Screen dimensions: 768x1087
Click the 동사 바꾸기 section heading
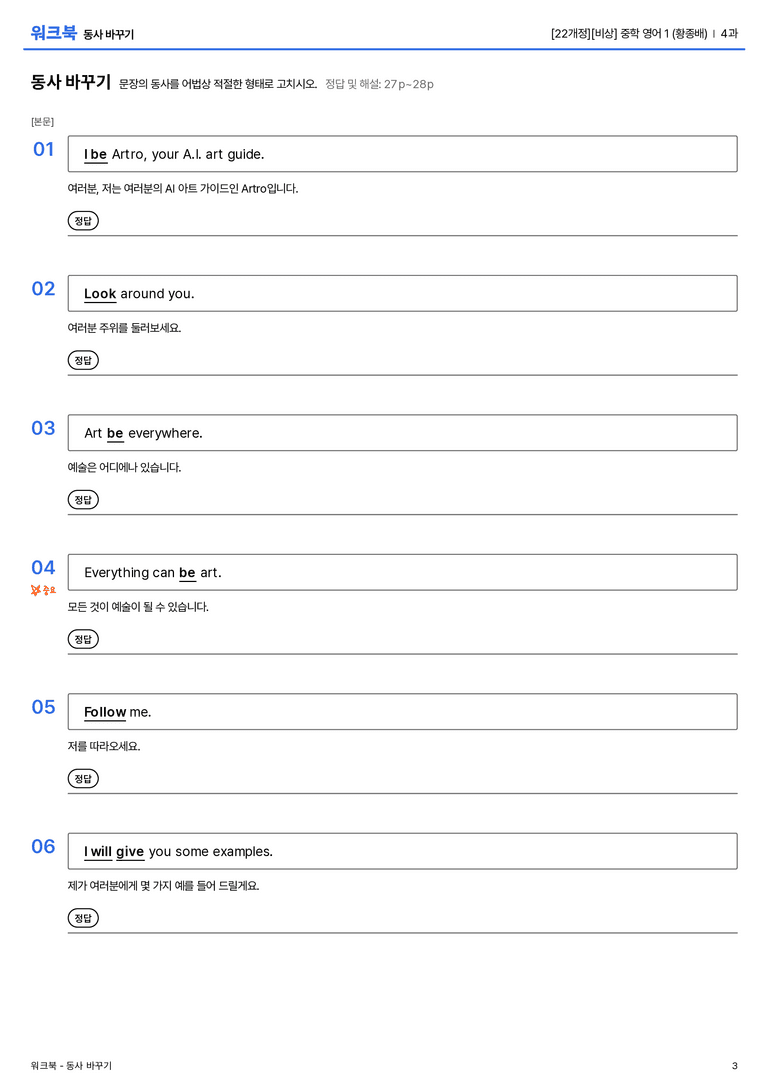(71, 82)
